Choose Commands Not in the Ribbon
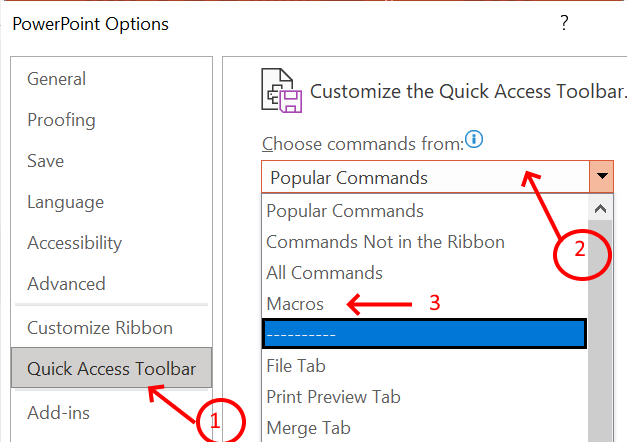This screenshot has width=627, height=442. click(x=385, y=242)
